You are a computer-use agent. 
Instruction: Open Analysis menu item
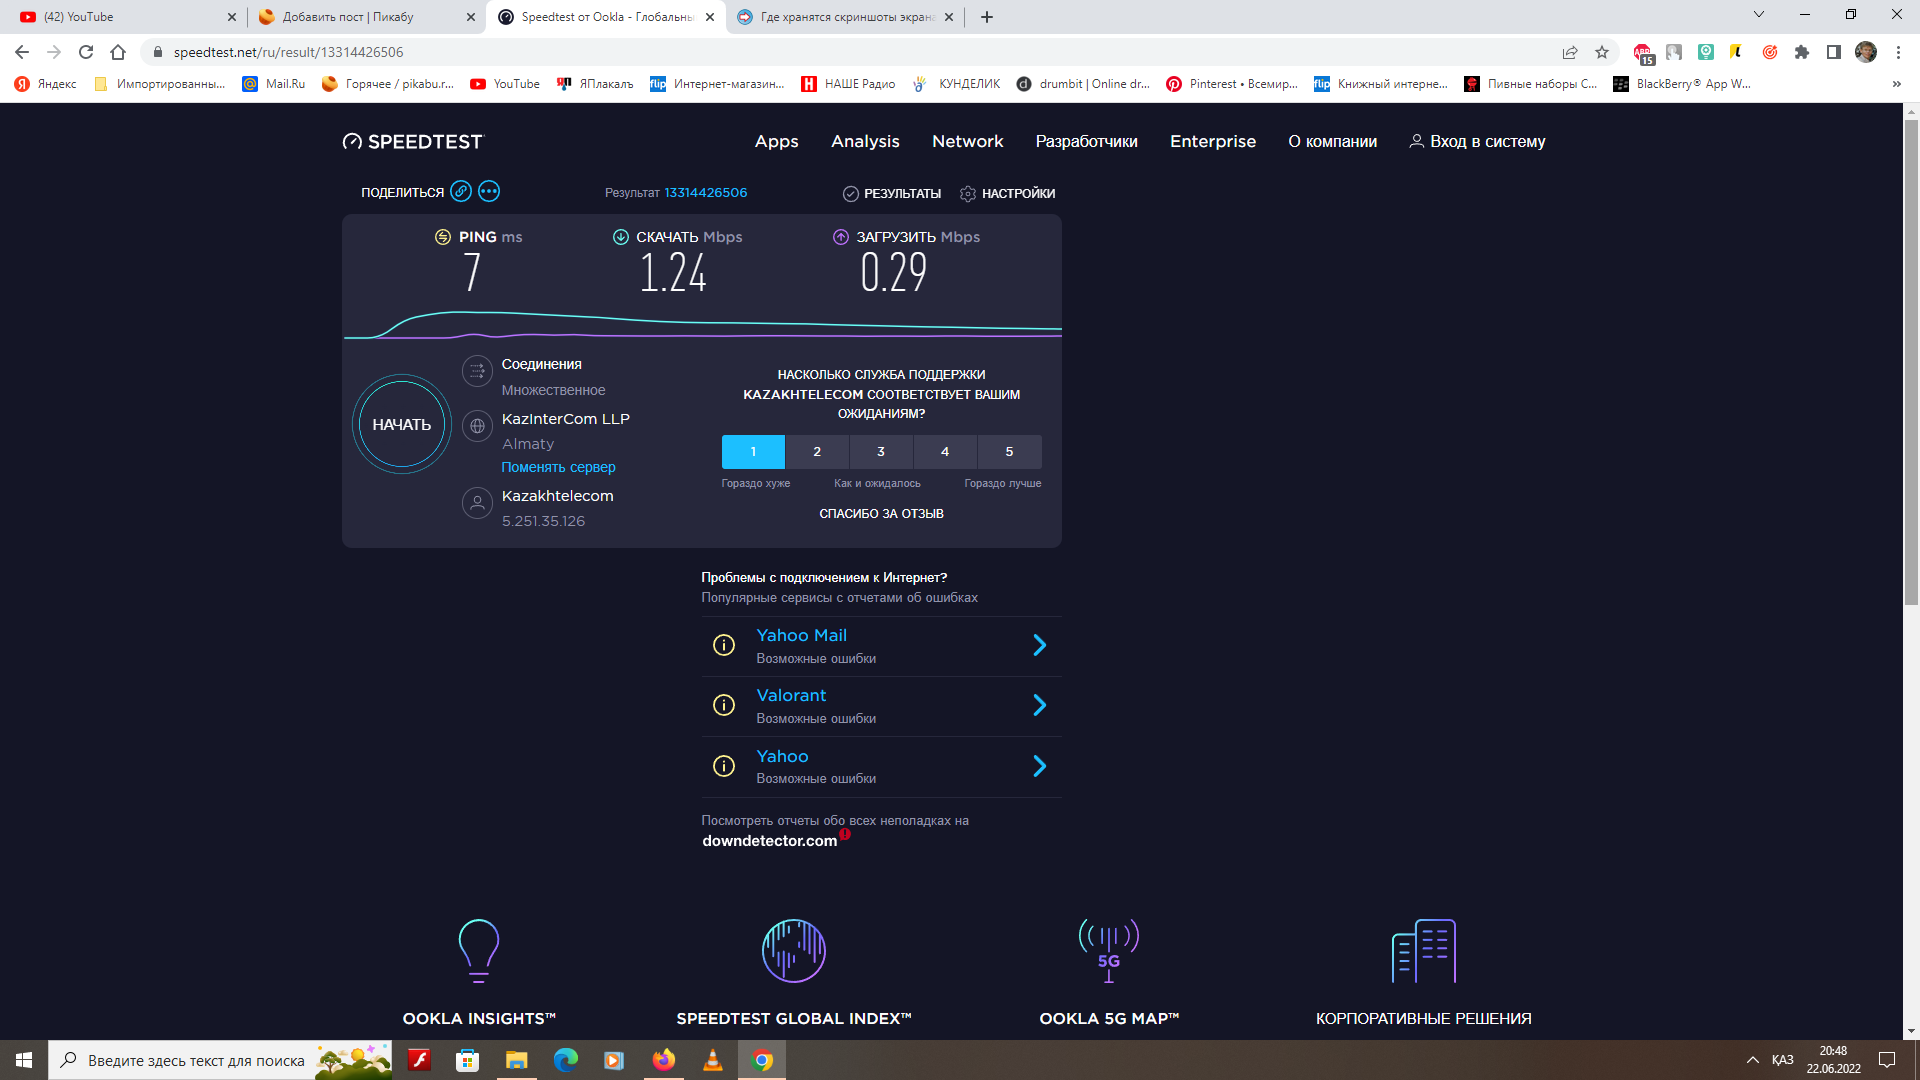tap(865, 142)
